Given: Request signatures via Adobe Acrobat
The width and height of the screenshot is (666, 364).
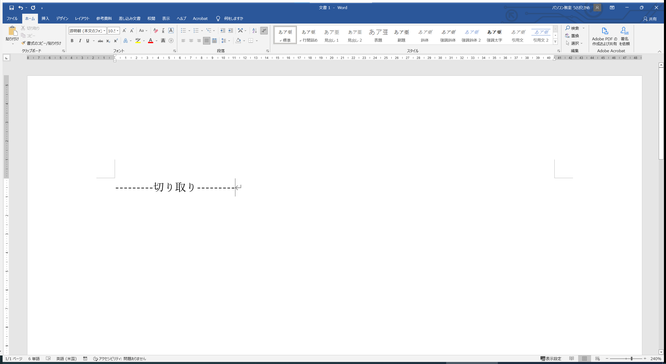Looking at the screenshot, I should (624, 36).
